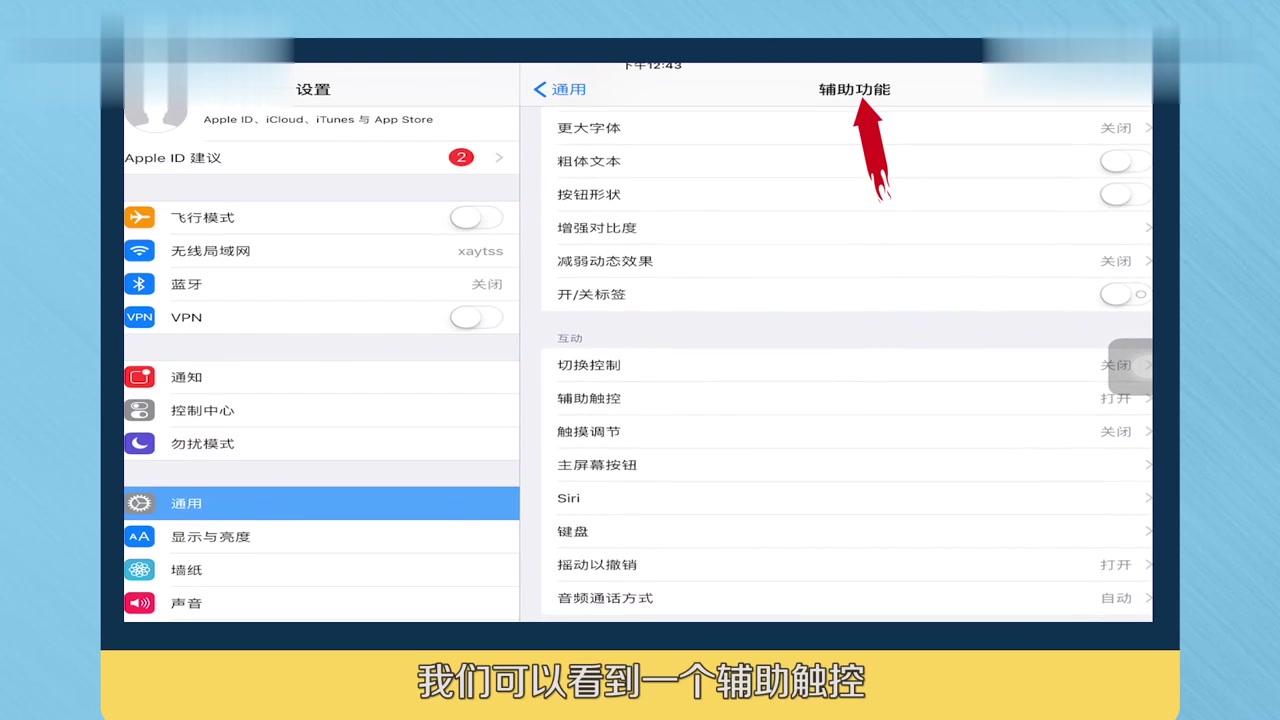The width and height of the screenshot is (1280, 720).
Task: Toggle Airplane Mode (飞行模式) switch
Action: click(476, 217)
